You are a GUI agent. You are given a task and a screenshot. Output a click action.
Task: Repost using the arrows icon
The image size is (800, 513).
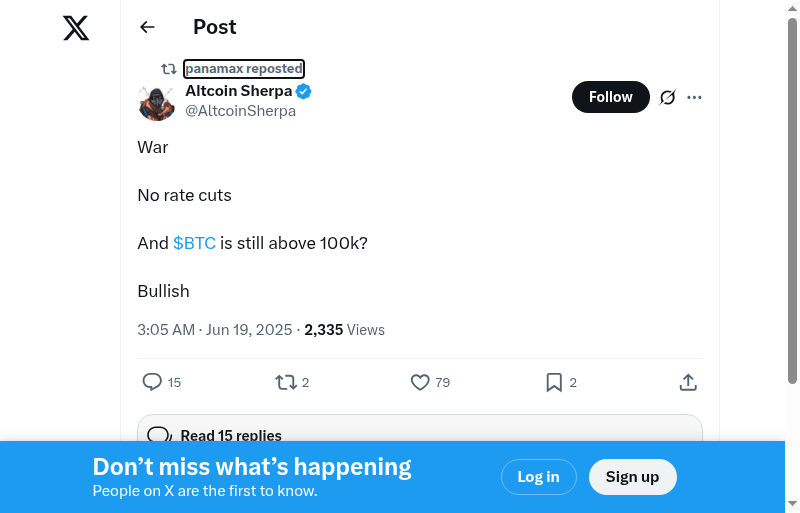coord(286,382)
